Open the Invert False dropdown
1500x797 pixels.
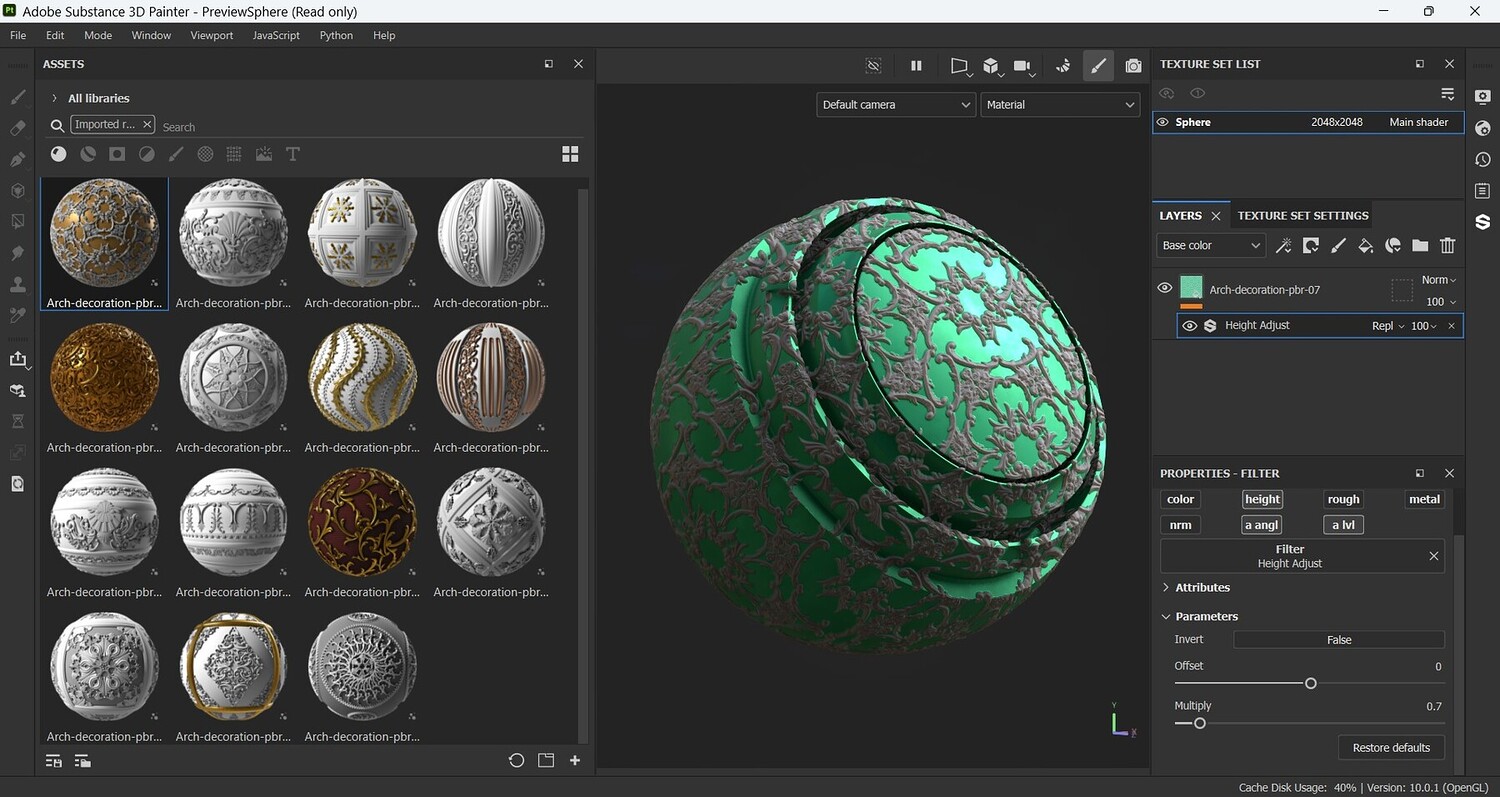click(x=1339, y=640)
